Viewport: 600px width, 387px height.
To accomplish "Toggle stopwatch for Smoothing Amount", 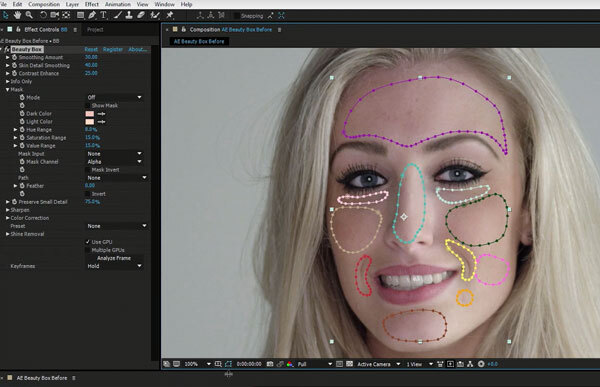I will click(x=15, y=57).
